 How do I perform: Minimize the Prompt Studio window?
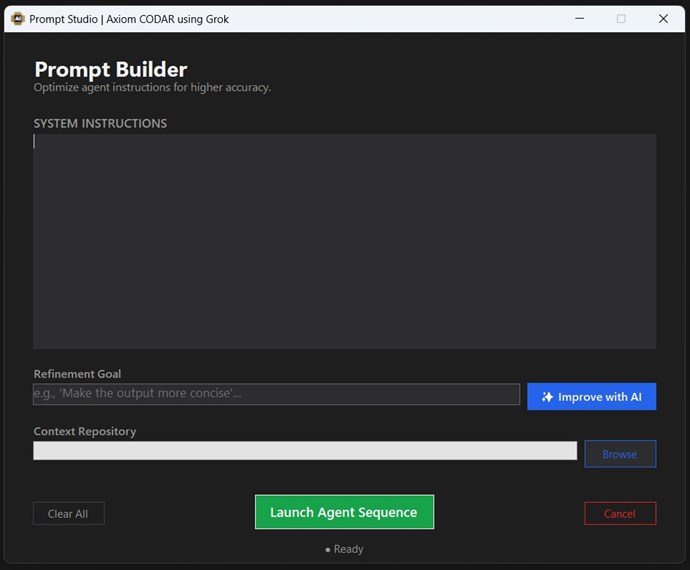click(x=578, y=19)
